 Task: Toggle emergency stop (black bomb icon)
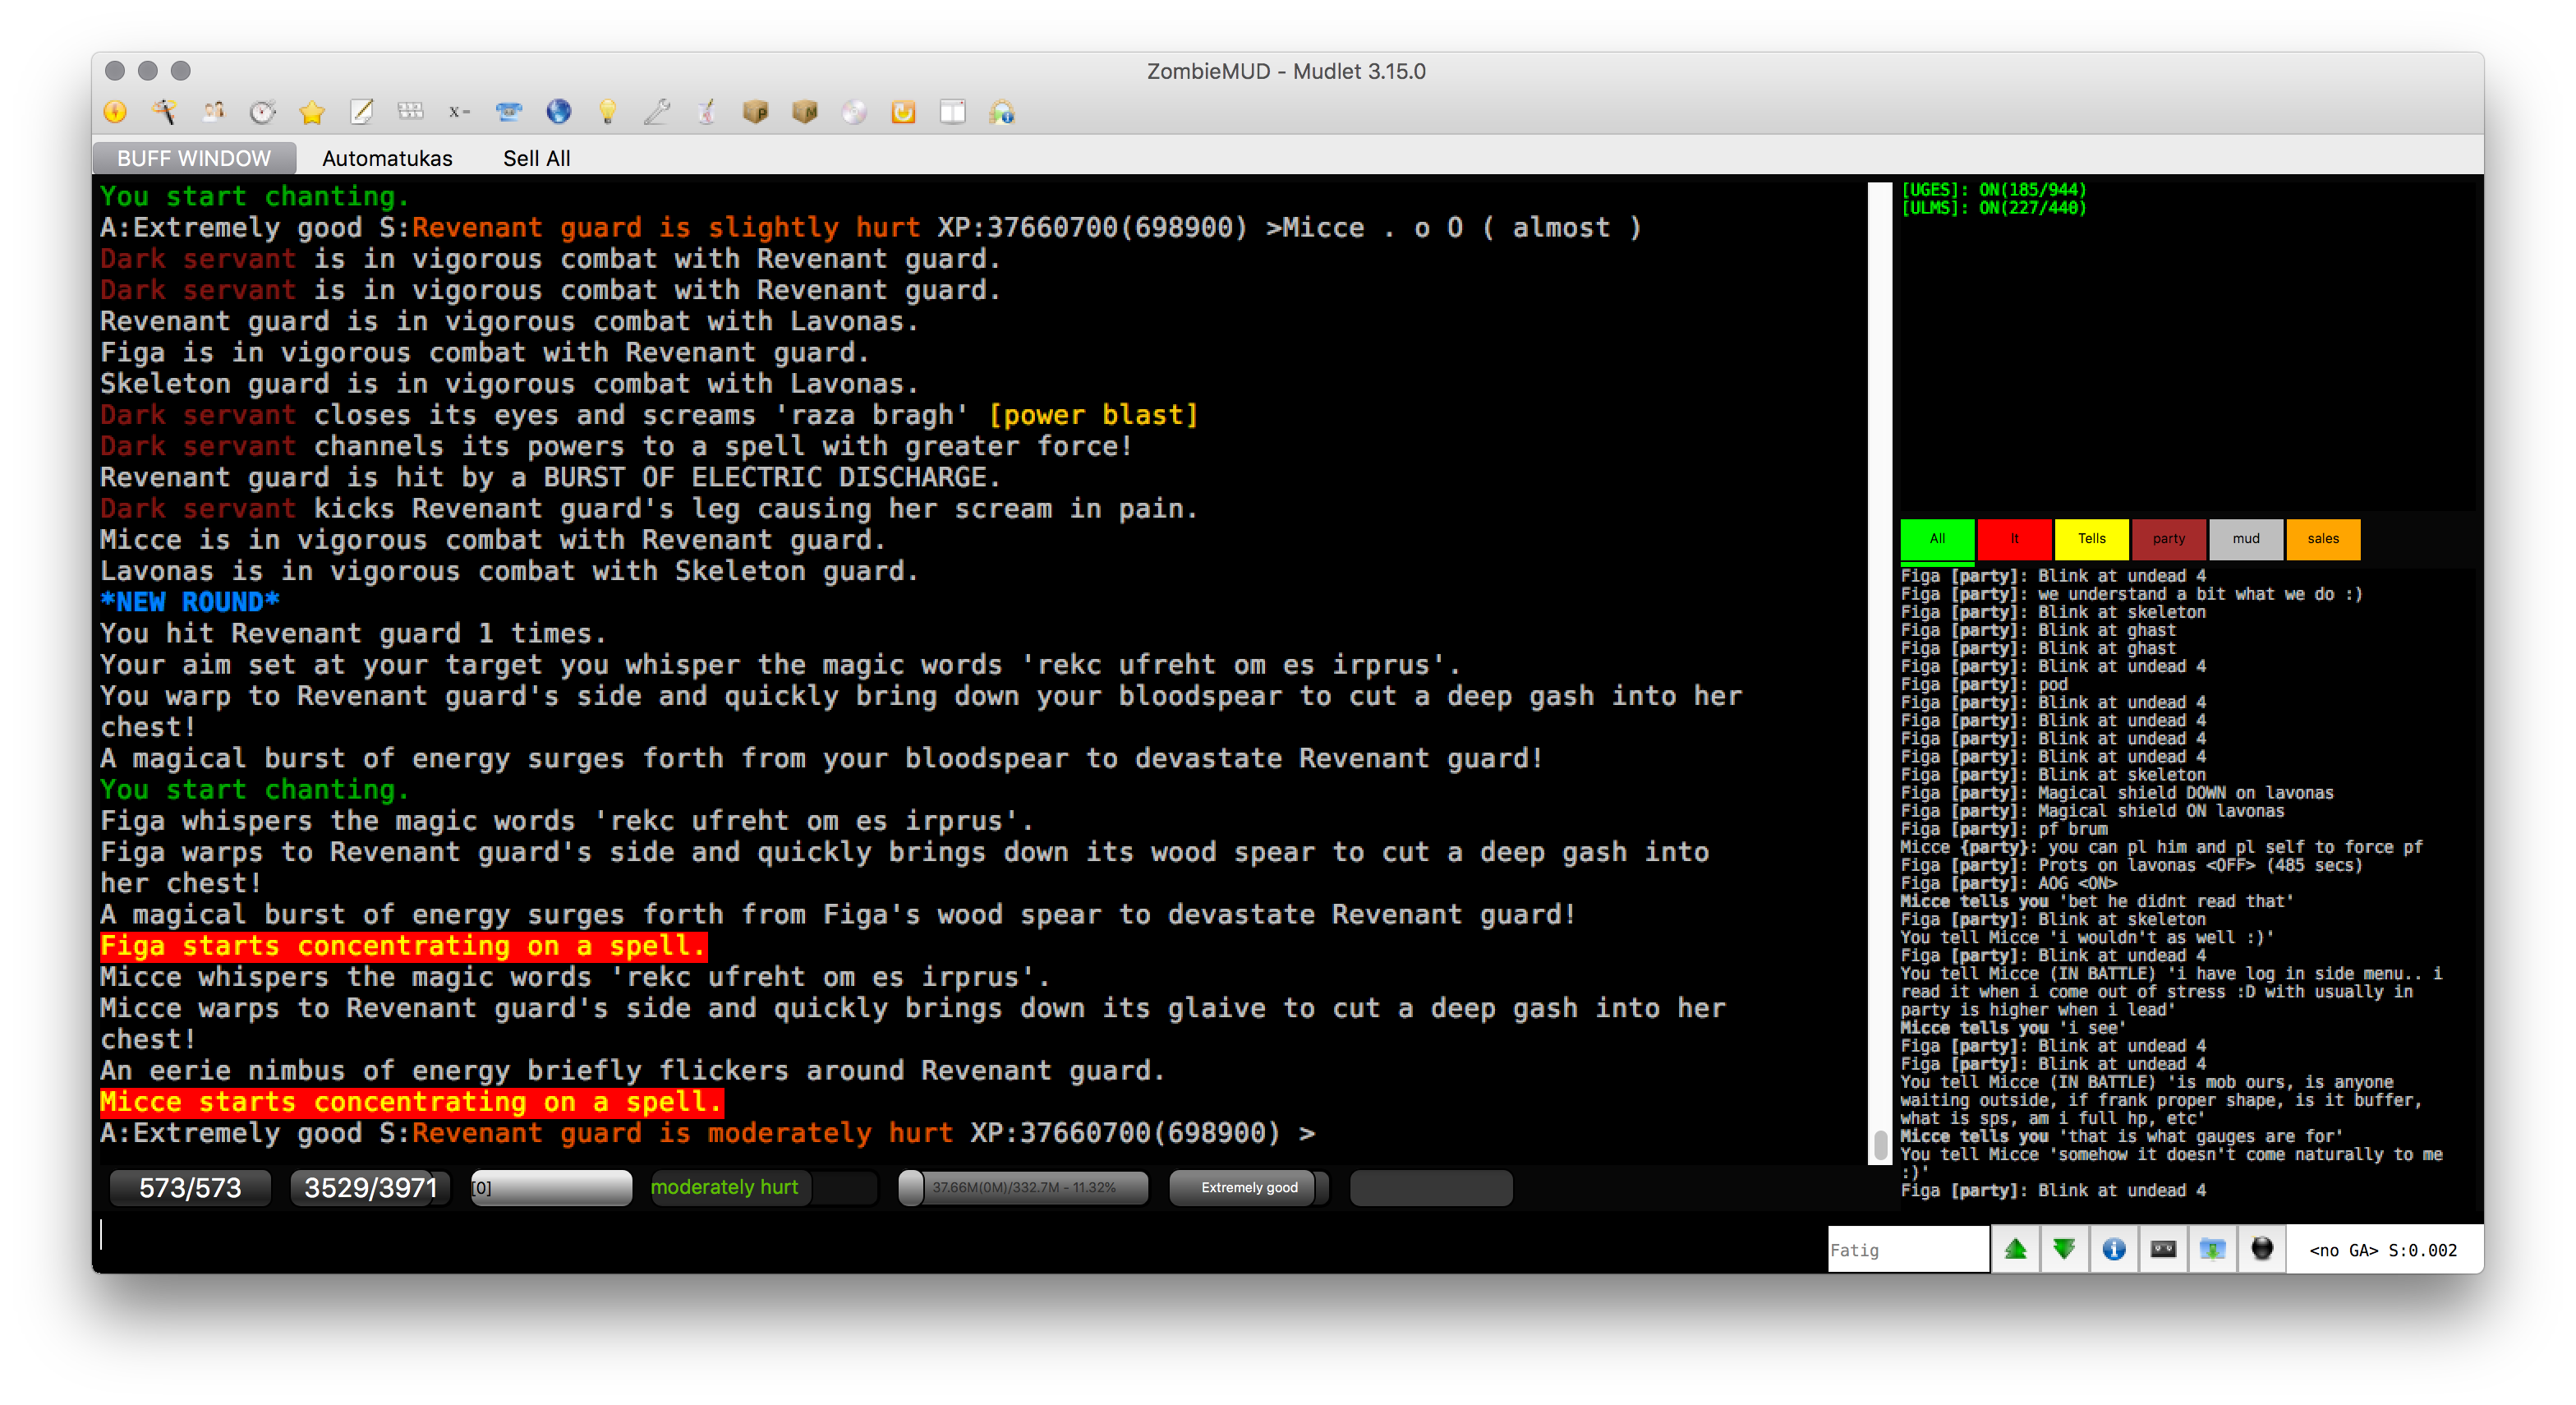2261,1249
